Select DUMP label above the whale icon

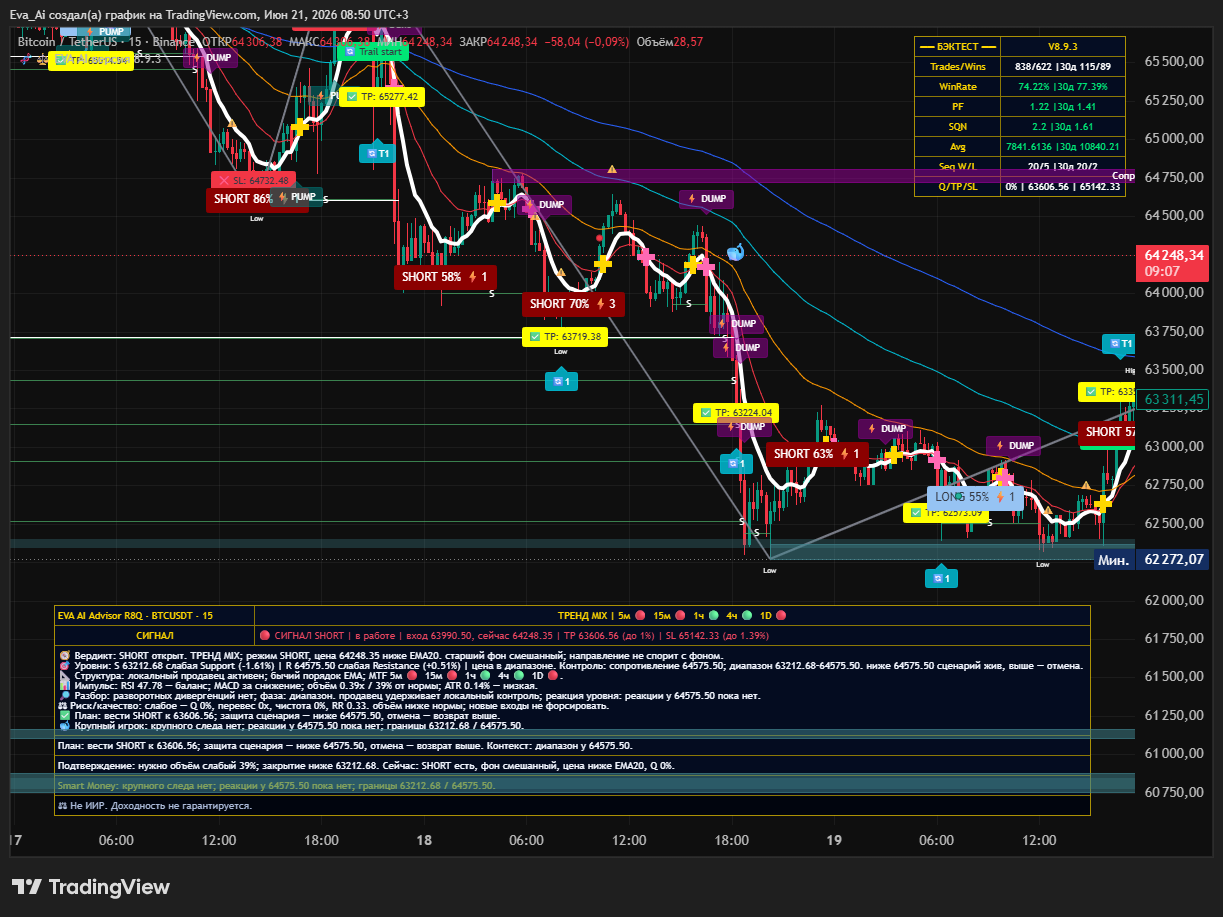coord(704,199)
